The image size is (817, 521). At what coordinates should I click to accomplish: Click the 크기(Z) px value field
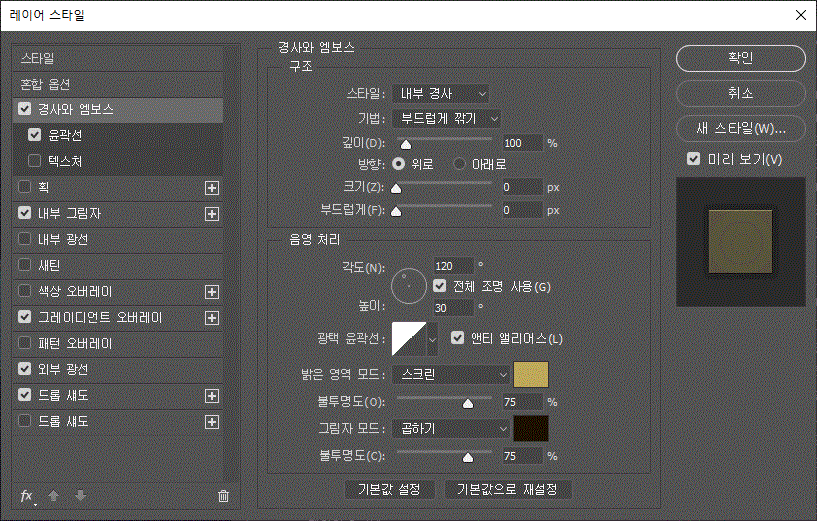(523, 187)
